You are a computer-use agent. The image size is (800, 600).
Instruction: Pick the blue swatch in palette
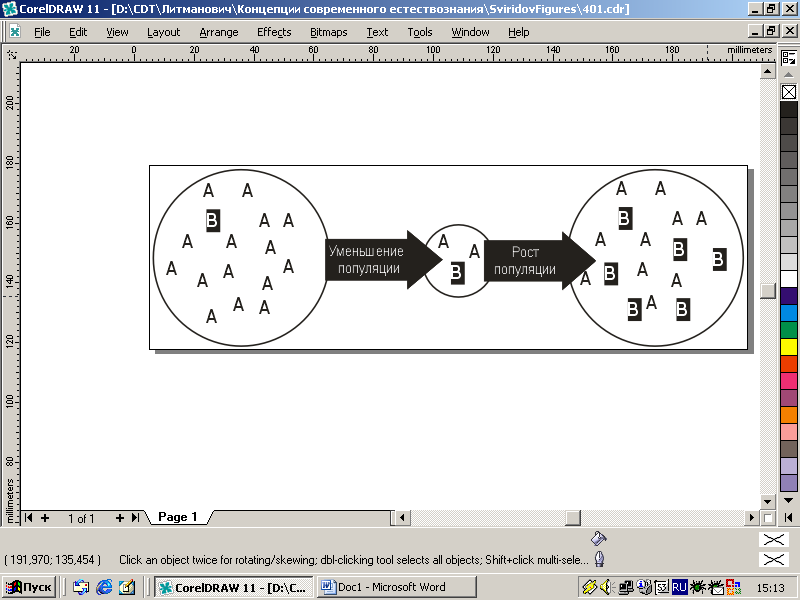click(788, 313)
